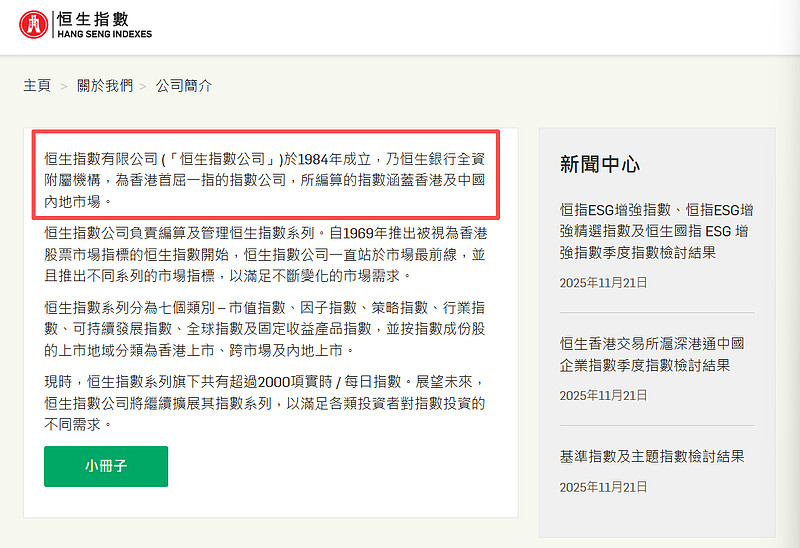The height and width of the screenshot is (548, 800).
Task: Select 公司簡介 breadcrumb item
Action: 184,85
